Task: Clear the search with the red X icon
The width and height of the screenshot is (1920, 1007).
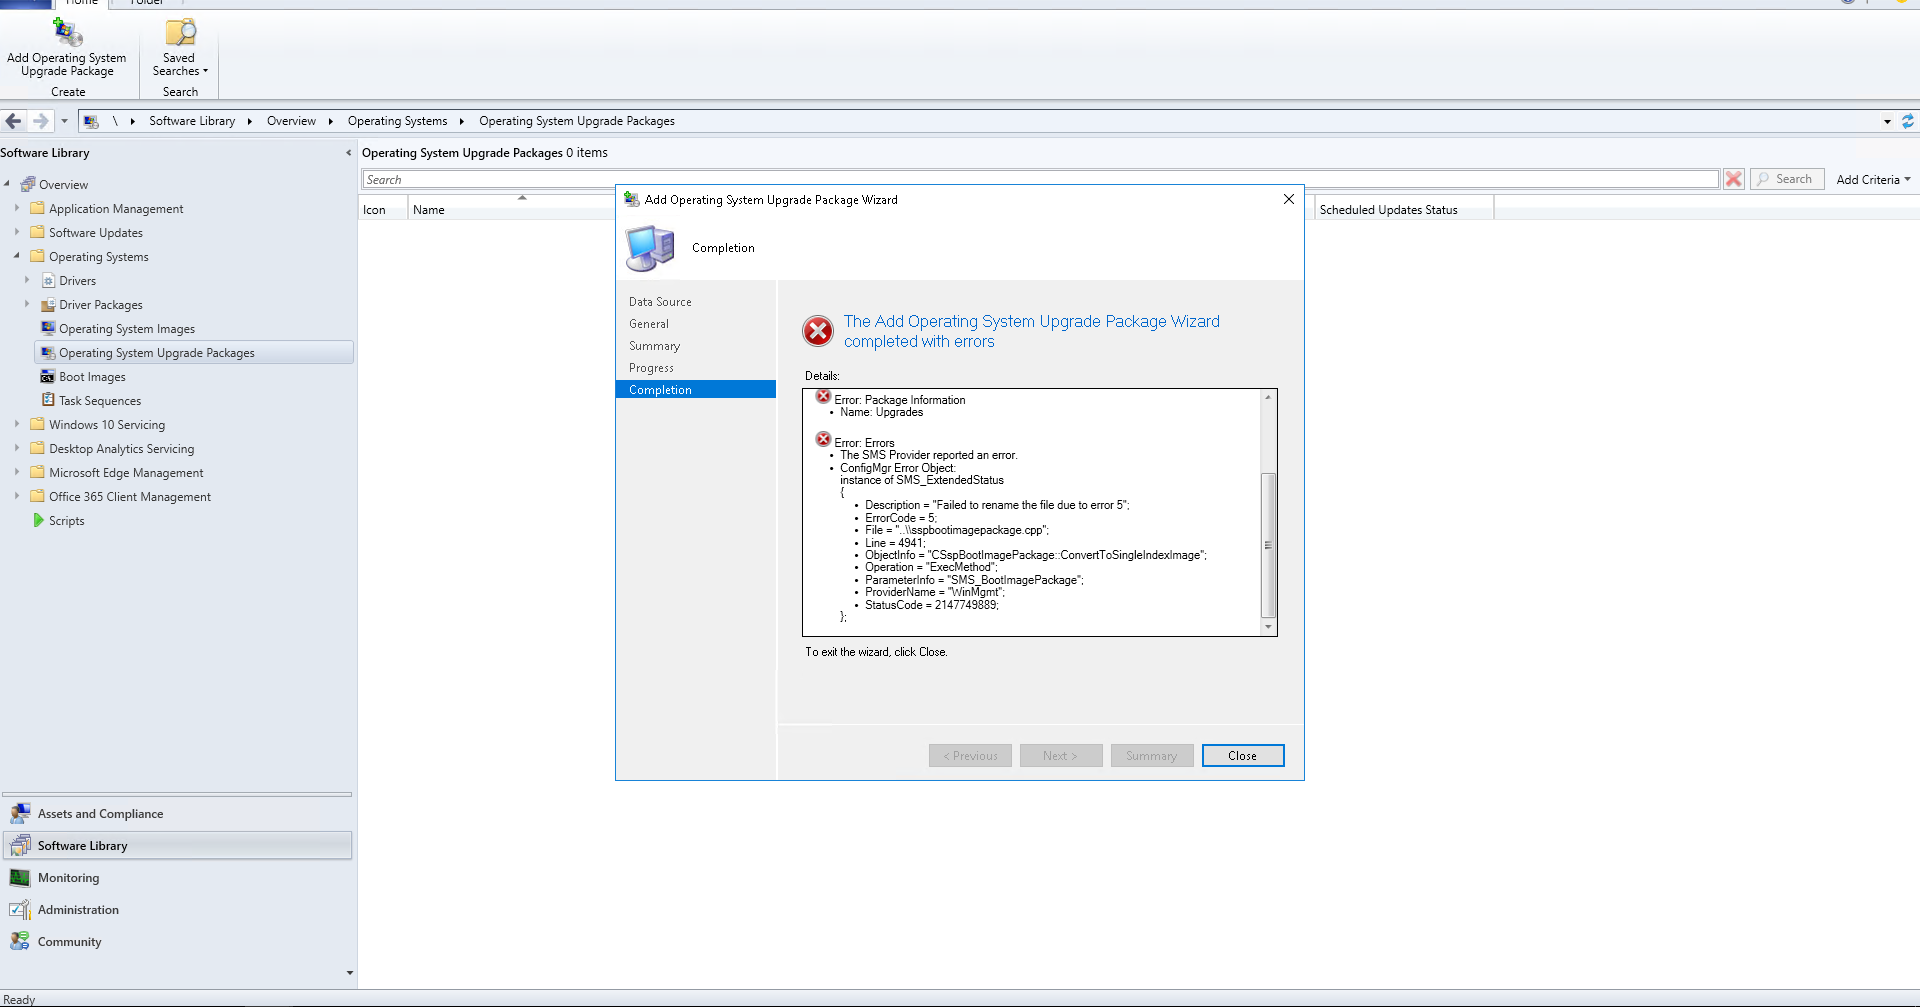Action: coord(1733,179)
